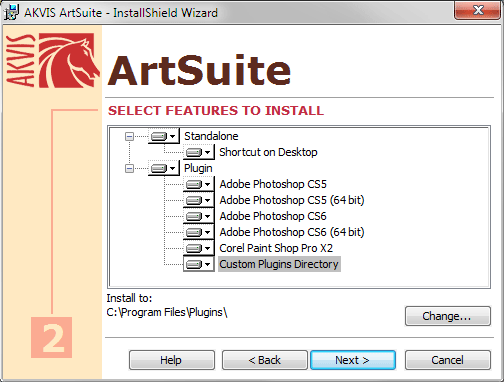Select the Adobe Photoshop CS5 item
The height and width of the screenshot is (382, 504).
[273, 184]
